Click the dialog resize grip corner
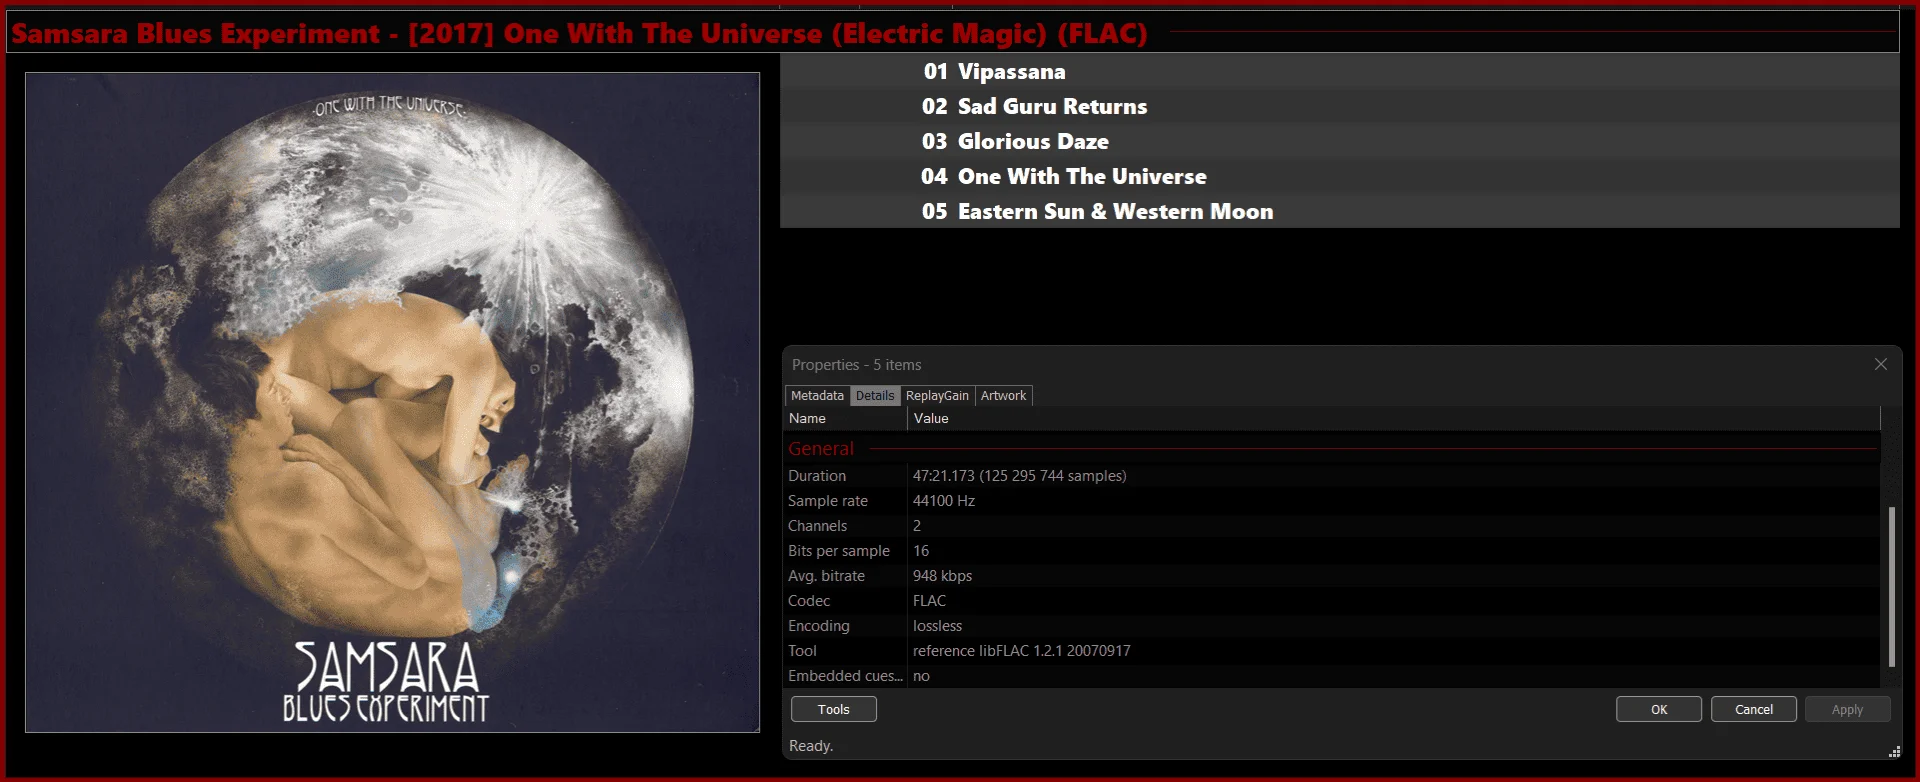 click(x=1894, y=752)
